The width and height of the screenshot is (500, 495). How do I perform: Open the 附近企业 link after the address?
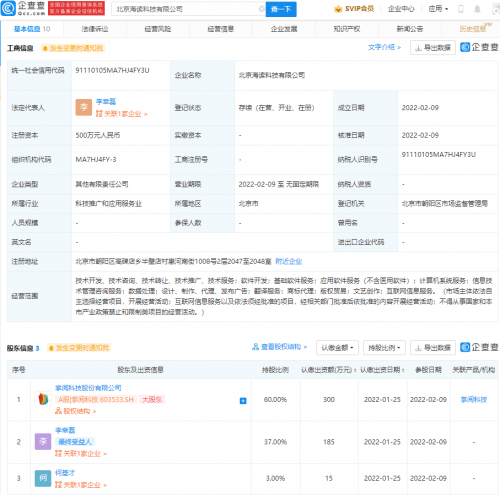click(x=289, y=261)
